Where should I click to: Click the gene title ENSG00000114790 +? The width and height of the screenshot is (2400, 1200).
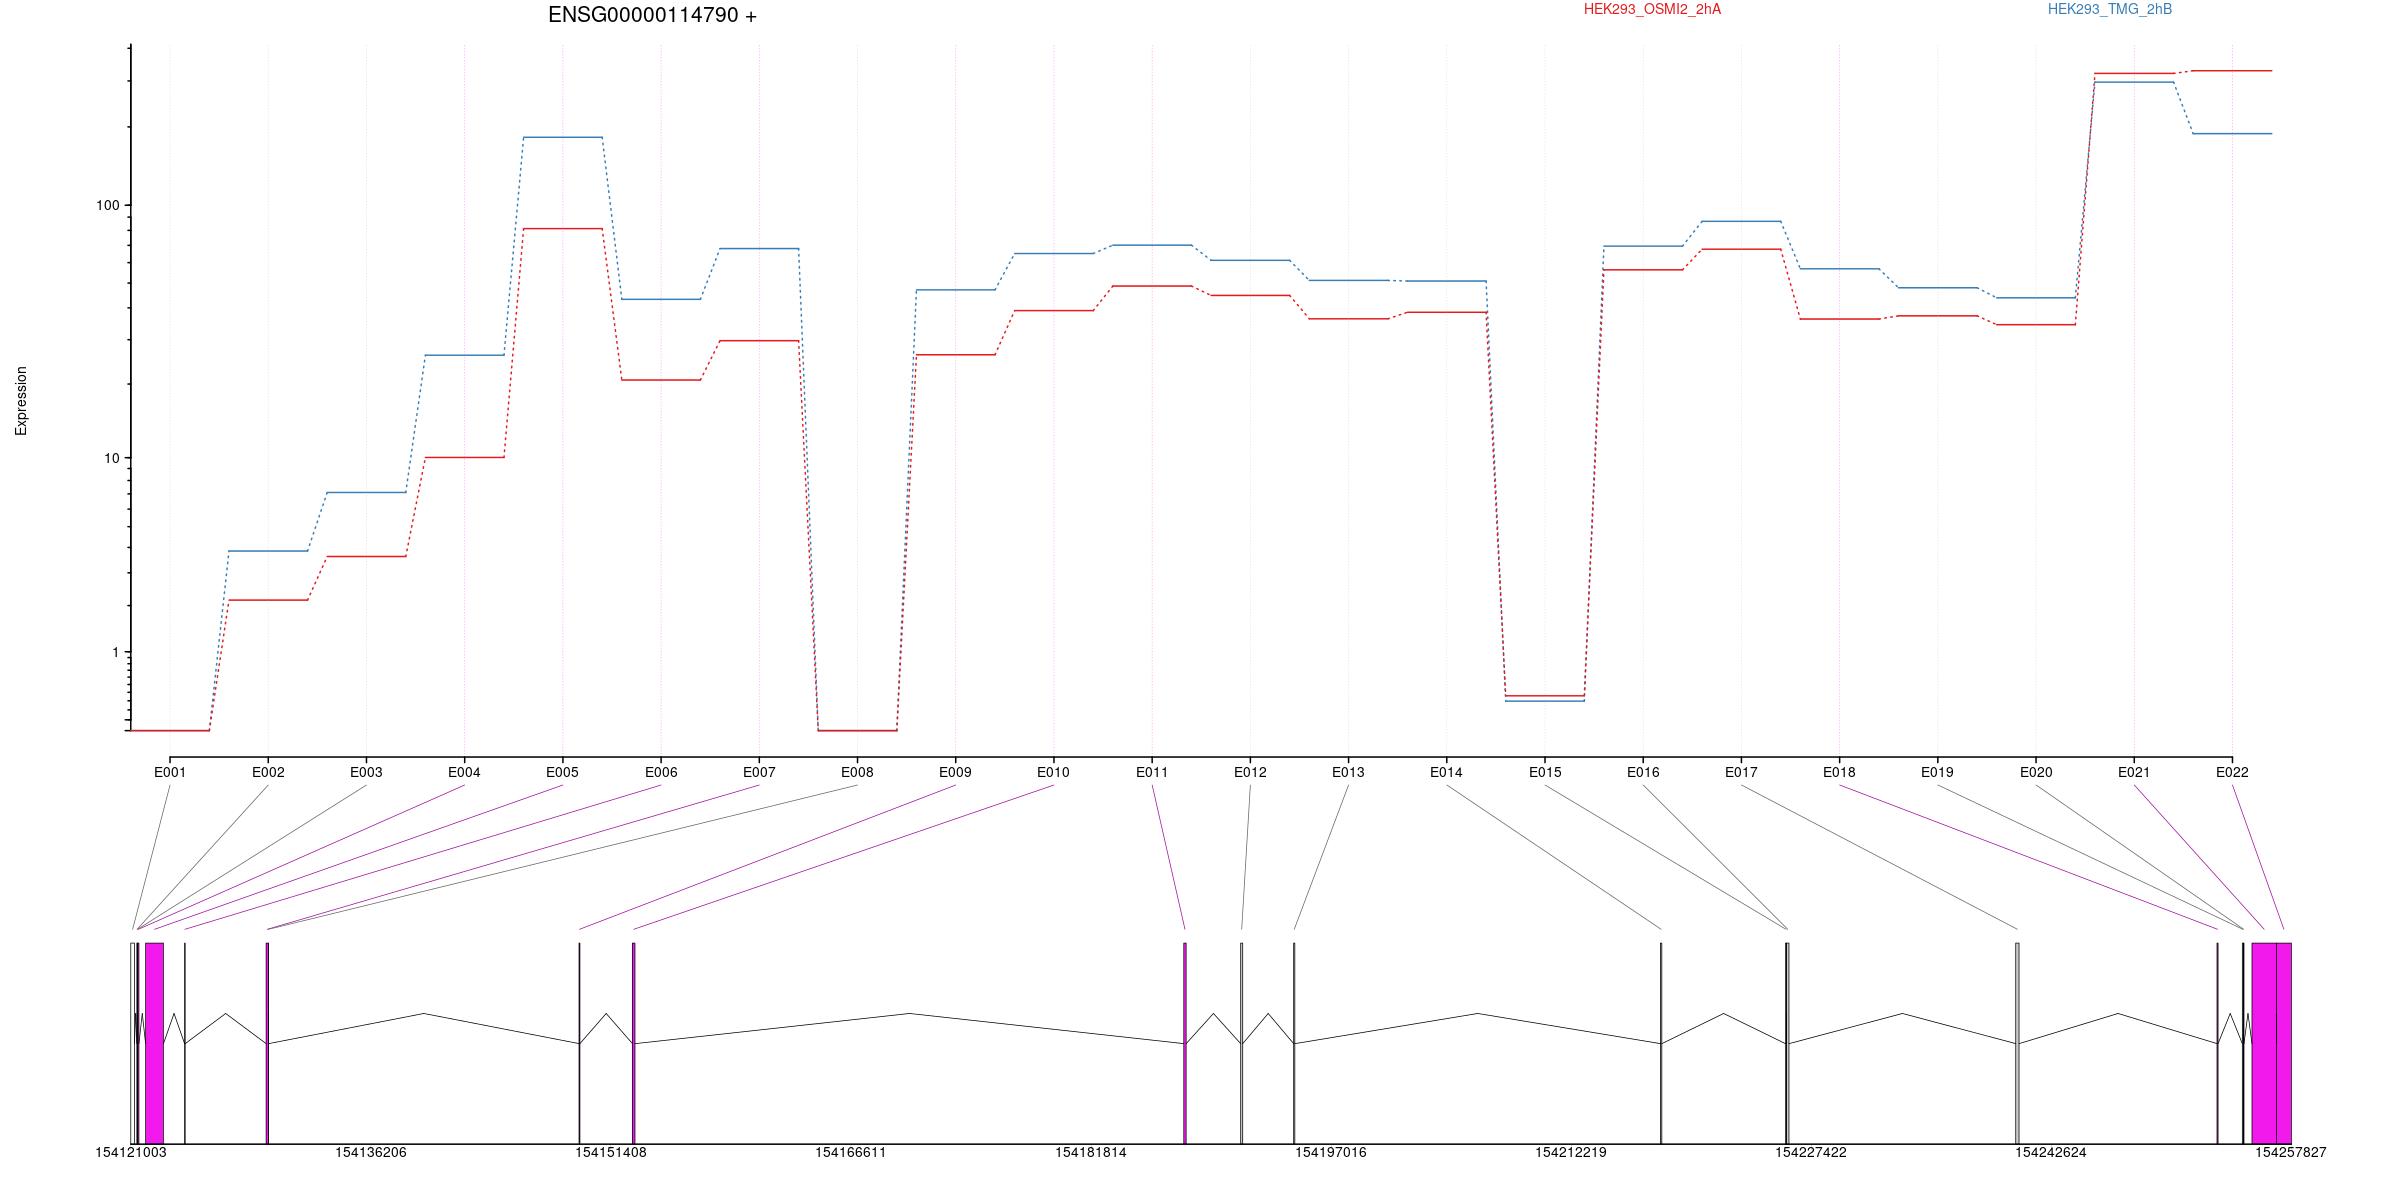click(x=652, y=15)
